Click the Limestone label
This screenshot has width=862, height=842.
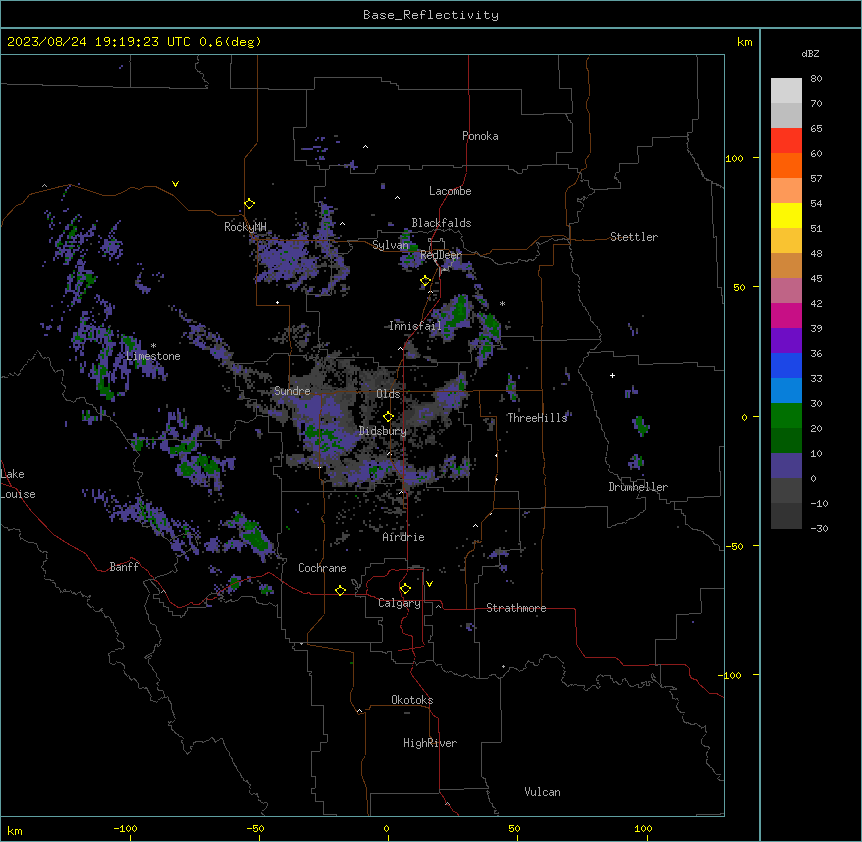click(x=153, y=356)
